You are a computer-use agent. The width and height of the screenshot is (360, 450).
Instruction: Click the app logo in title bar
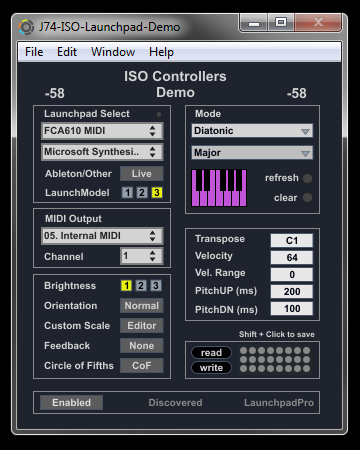[x=26, y=27]
